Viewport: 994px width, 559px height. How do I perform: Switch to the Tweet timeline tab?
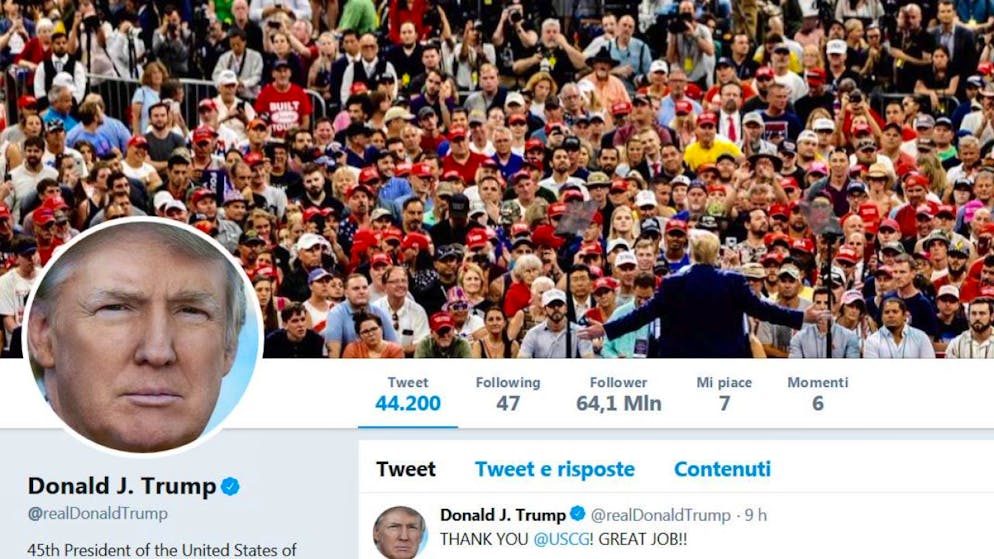(406, 469)
